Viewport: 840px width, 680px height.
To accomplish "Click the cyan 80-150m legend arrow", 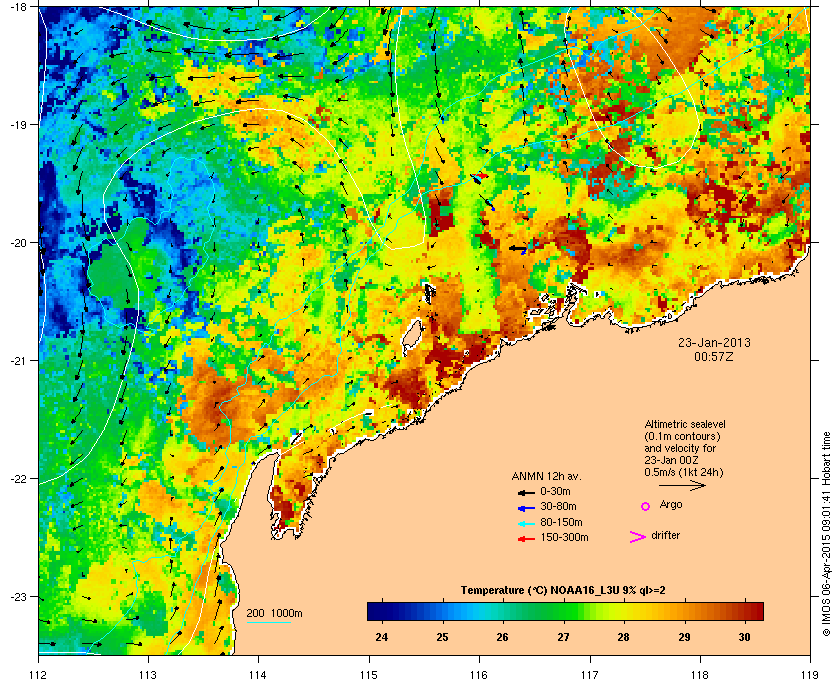I will point(526,523).
